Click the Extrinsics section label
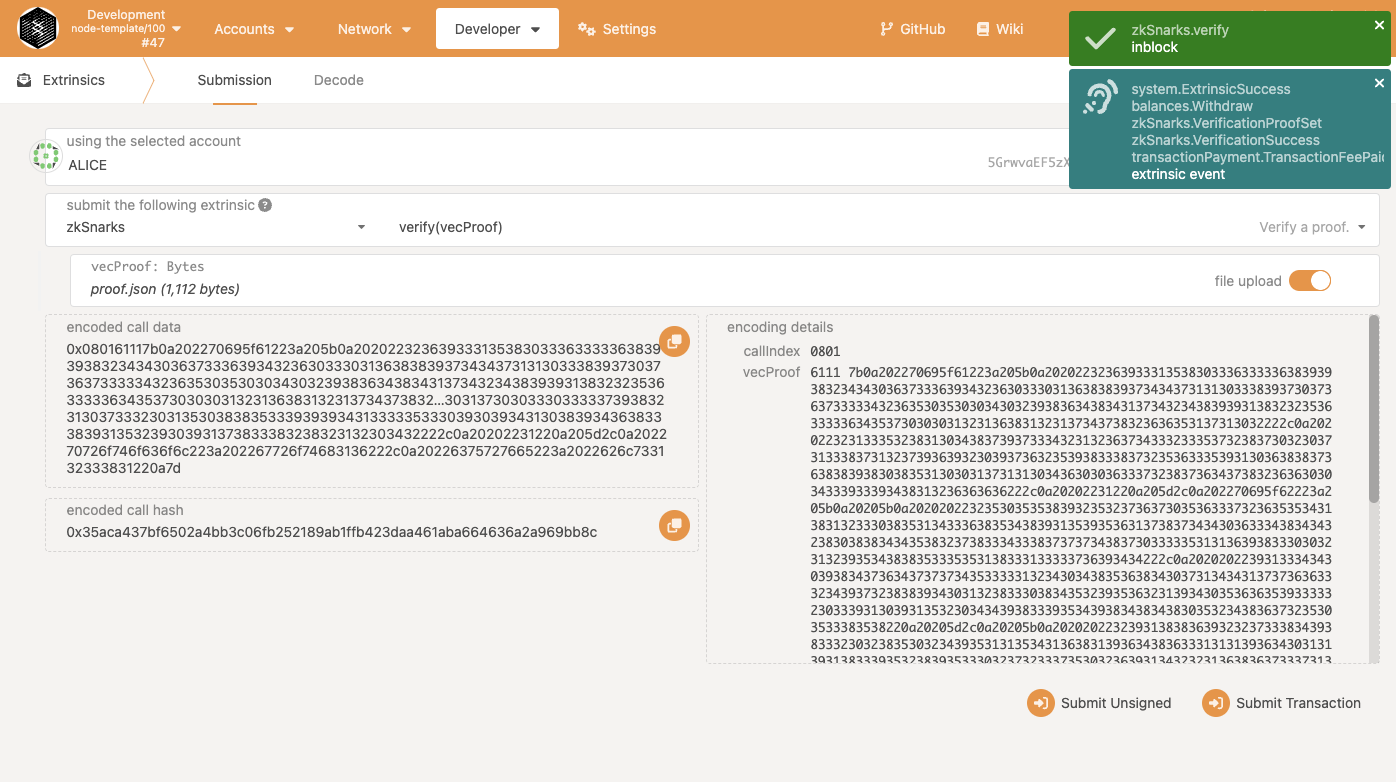This screenshot has width=1396, height=782. tap(74, 80)
